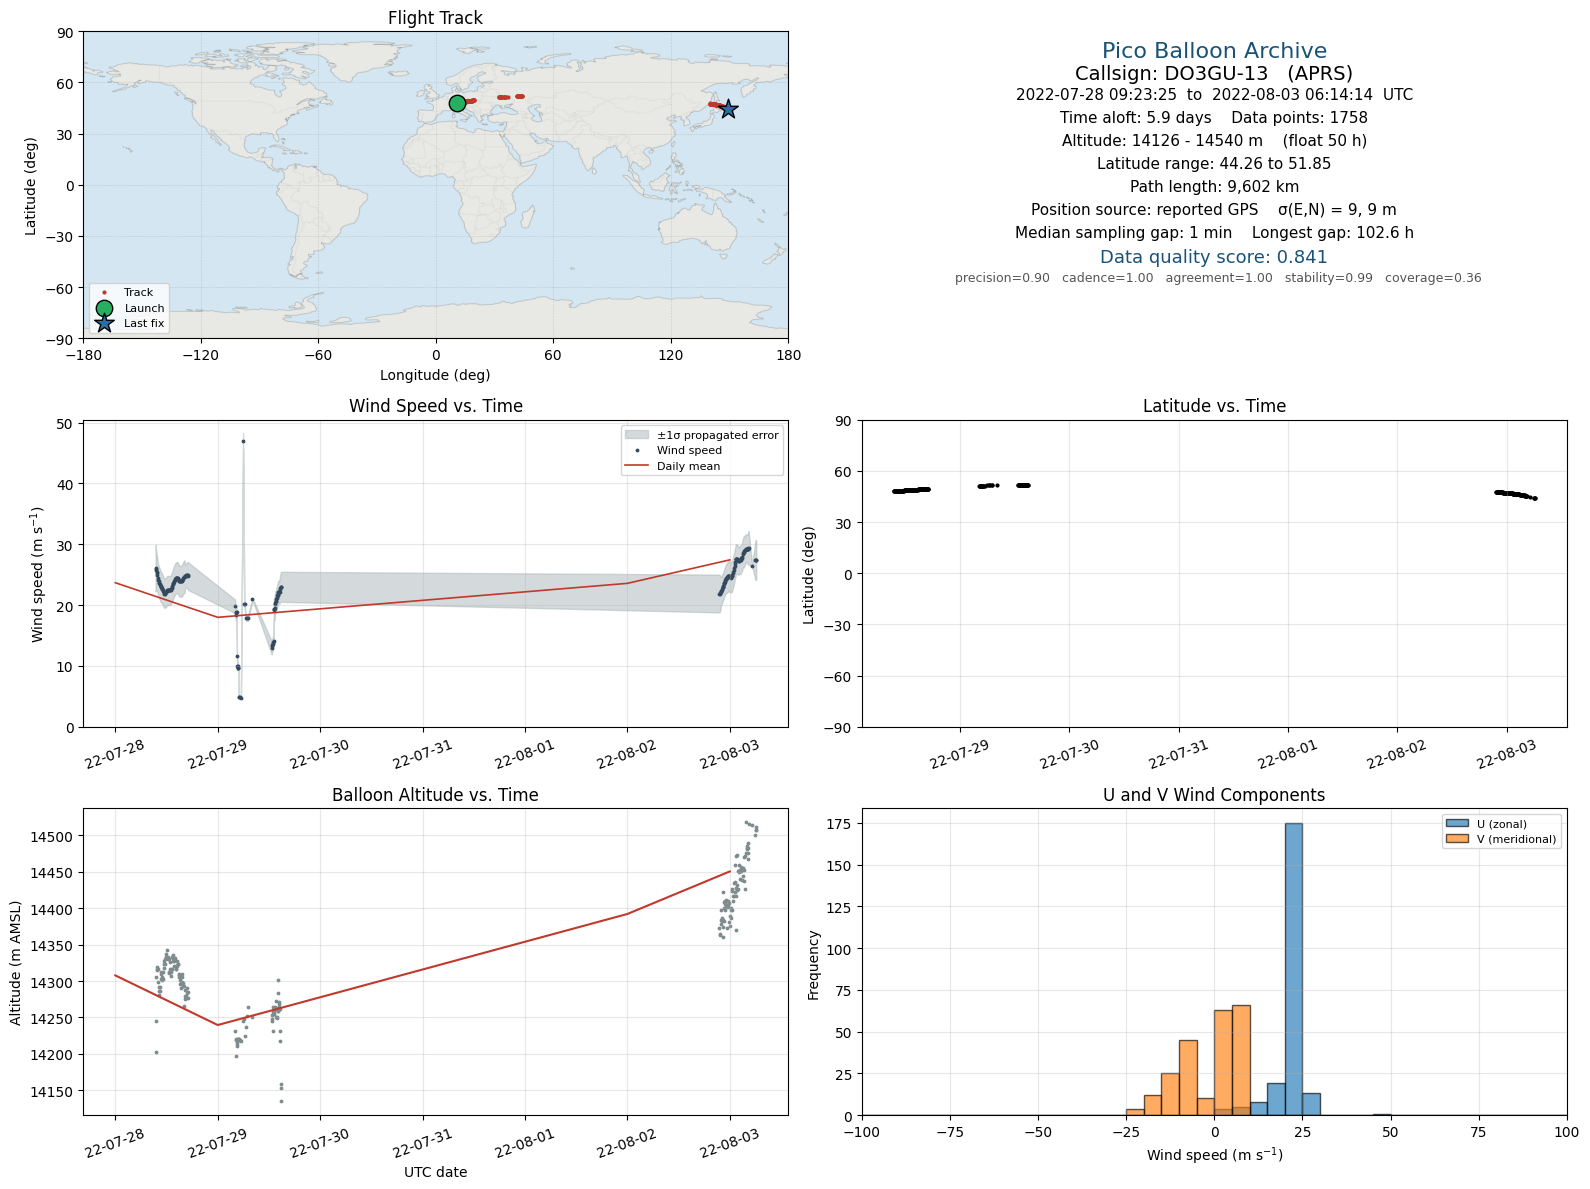Click the wind speed outlier point near 47

coord(243,441)
